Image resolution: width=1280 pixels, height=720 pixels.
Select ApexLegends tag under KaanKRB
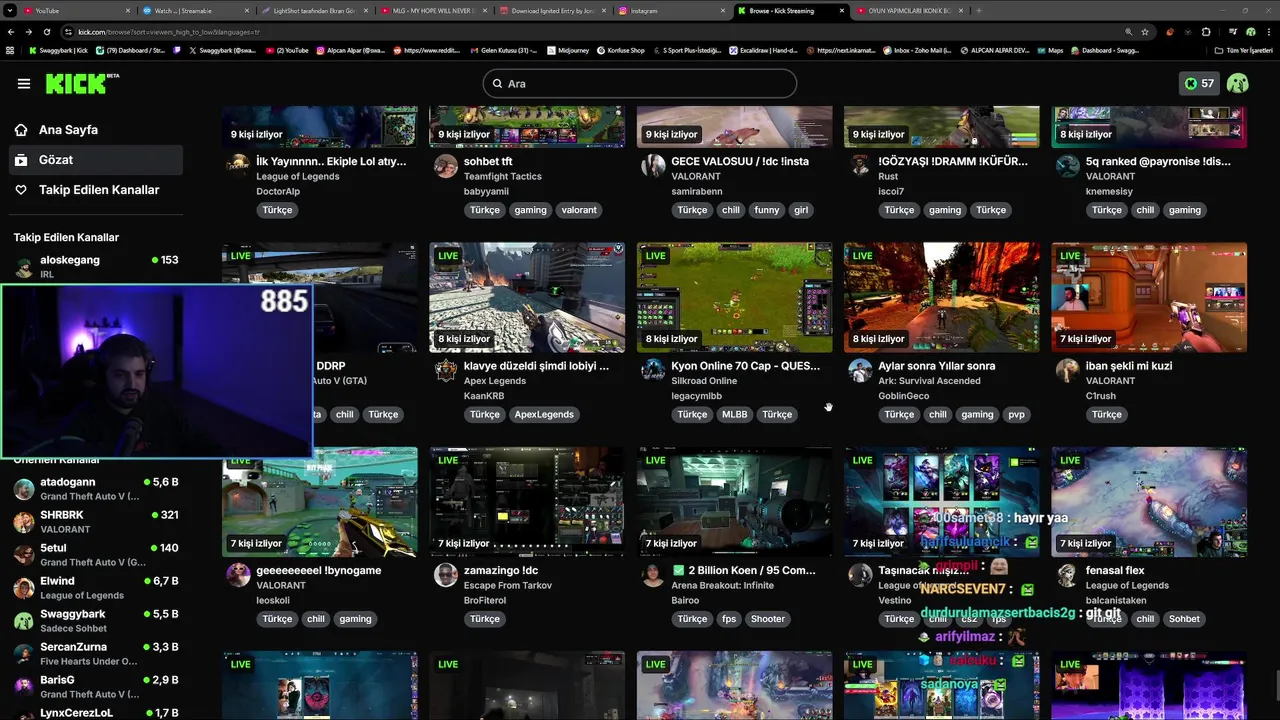coord(544,414)
